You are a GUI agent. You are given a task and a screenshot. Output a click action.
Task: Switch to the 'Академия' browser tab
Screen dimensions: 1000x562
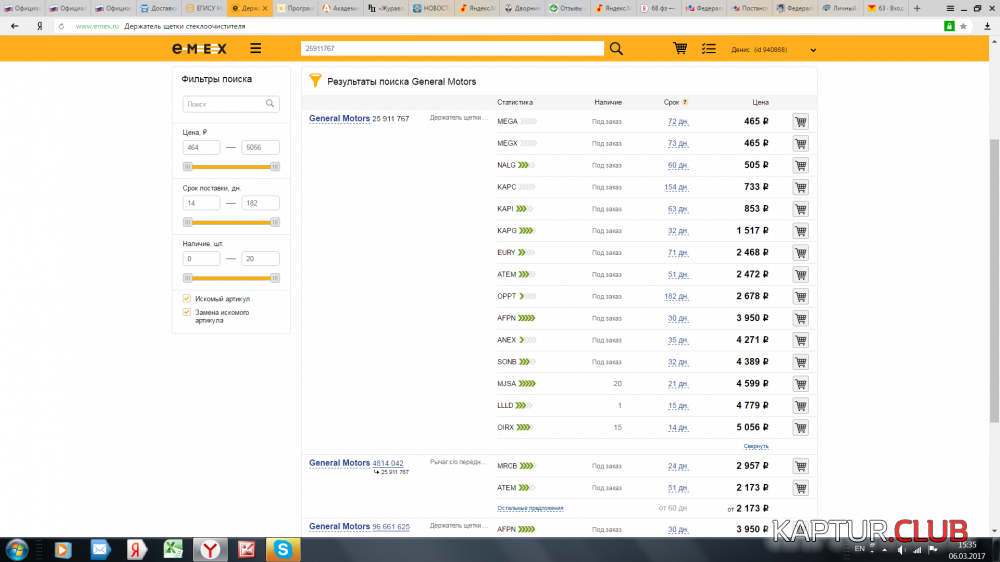pos(341,8)
